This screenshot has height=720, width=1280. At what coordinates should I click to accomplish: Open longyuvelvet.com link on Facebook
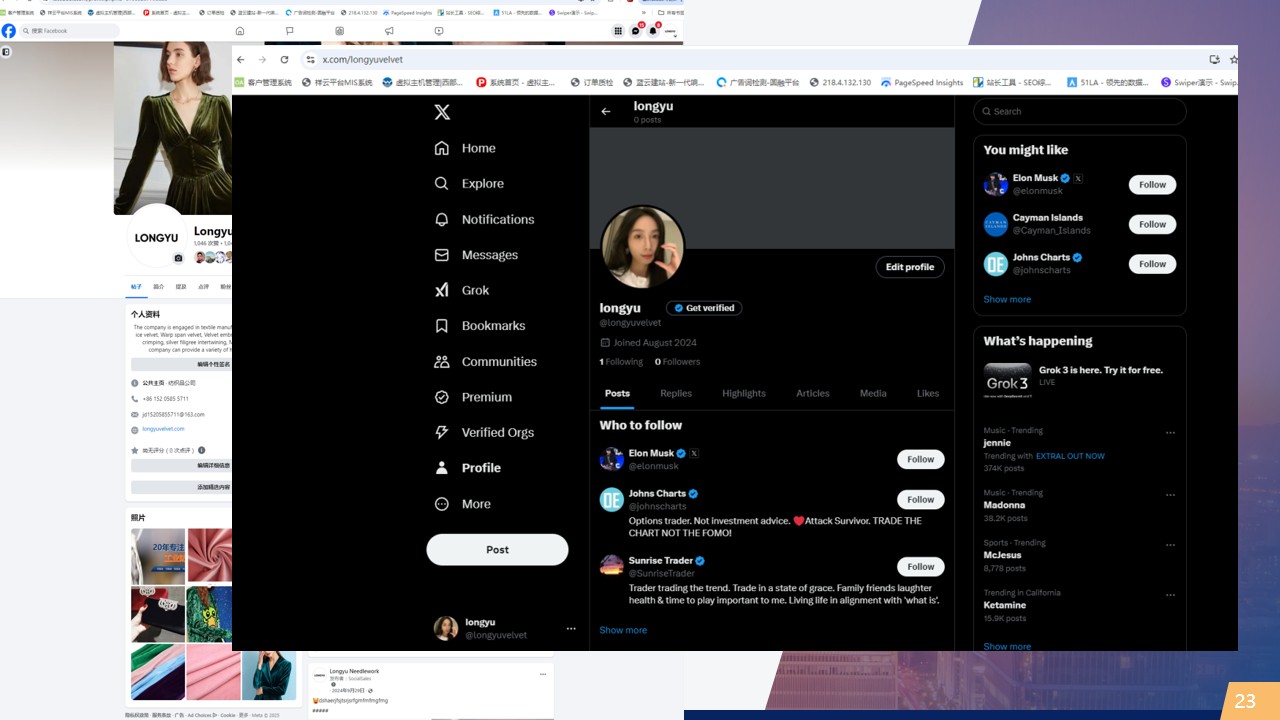tap(163, 429)
